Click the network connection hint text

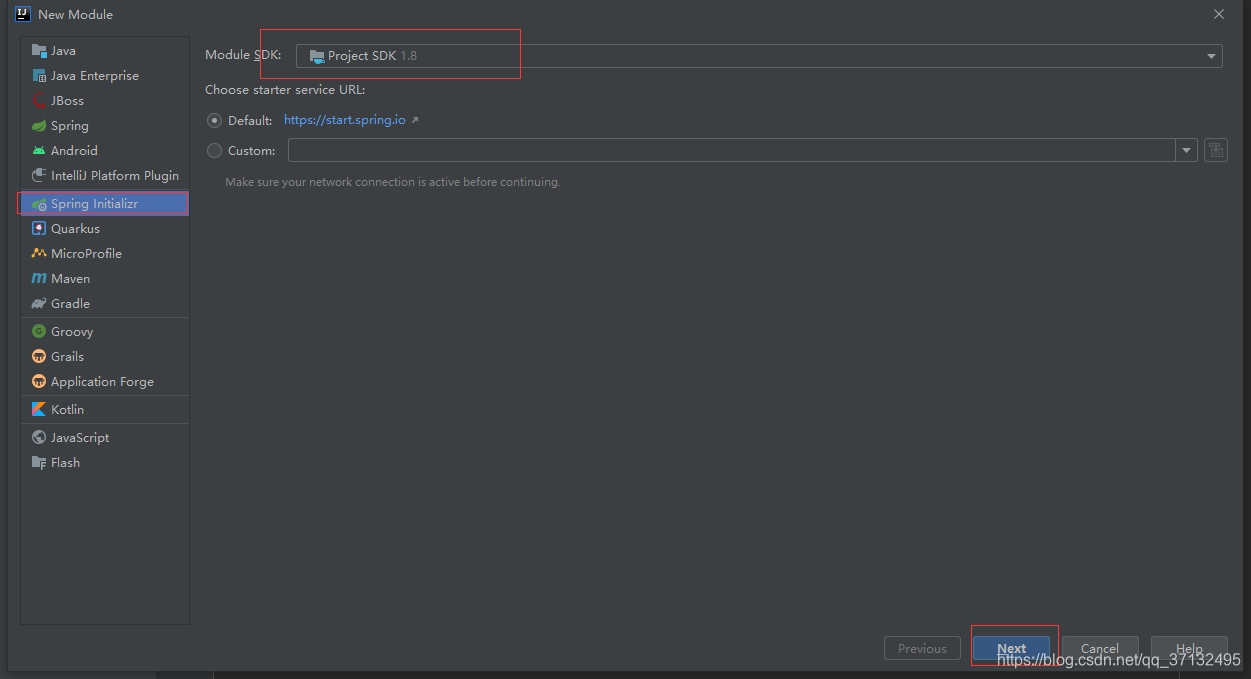[393, 182]
